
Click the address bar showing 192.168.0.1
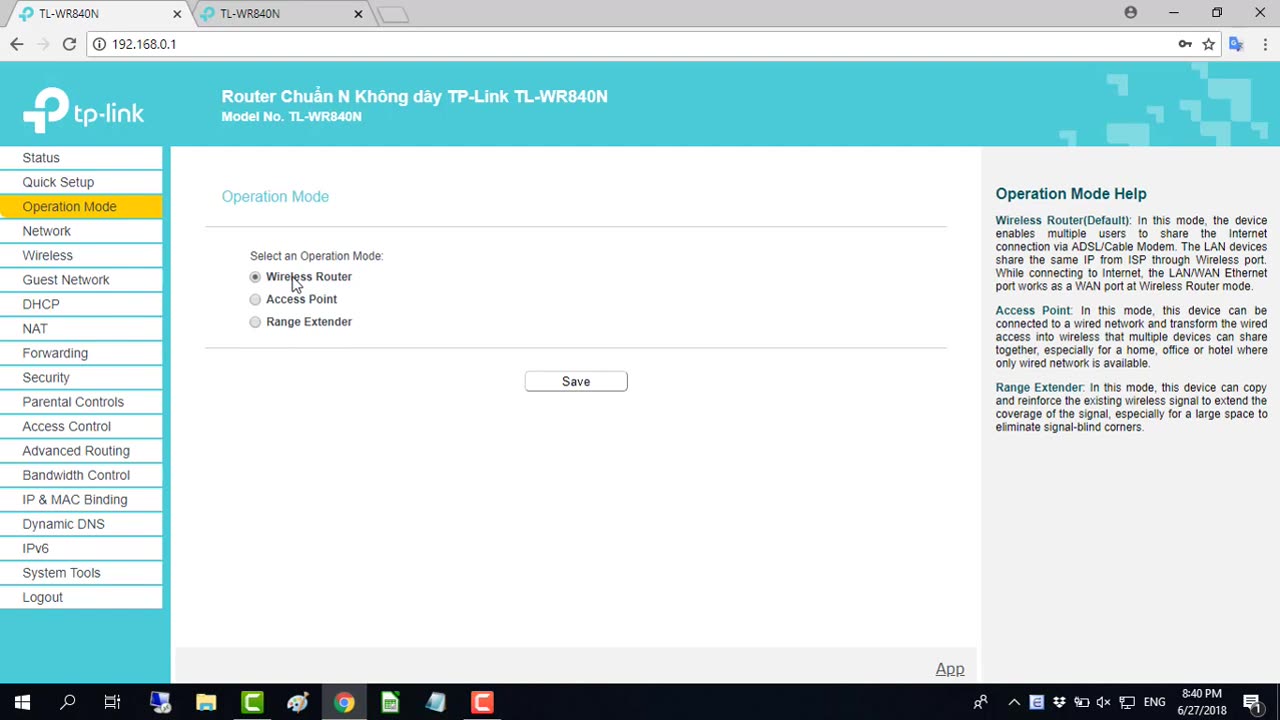tap(640, 44)
